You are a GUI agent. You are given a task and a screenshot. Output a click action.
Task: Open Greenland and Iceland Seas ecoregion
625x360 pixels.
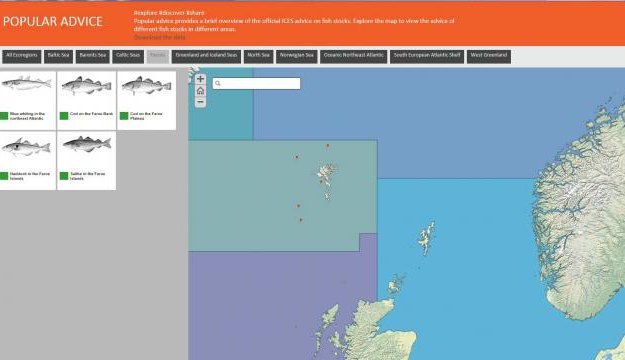coord(206,56)
